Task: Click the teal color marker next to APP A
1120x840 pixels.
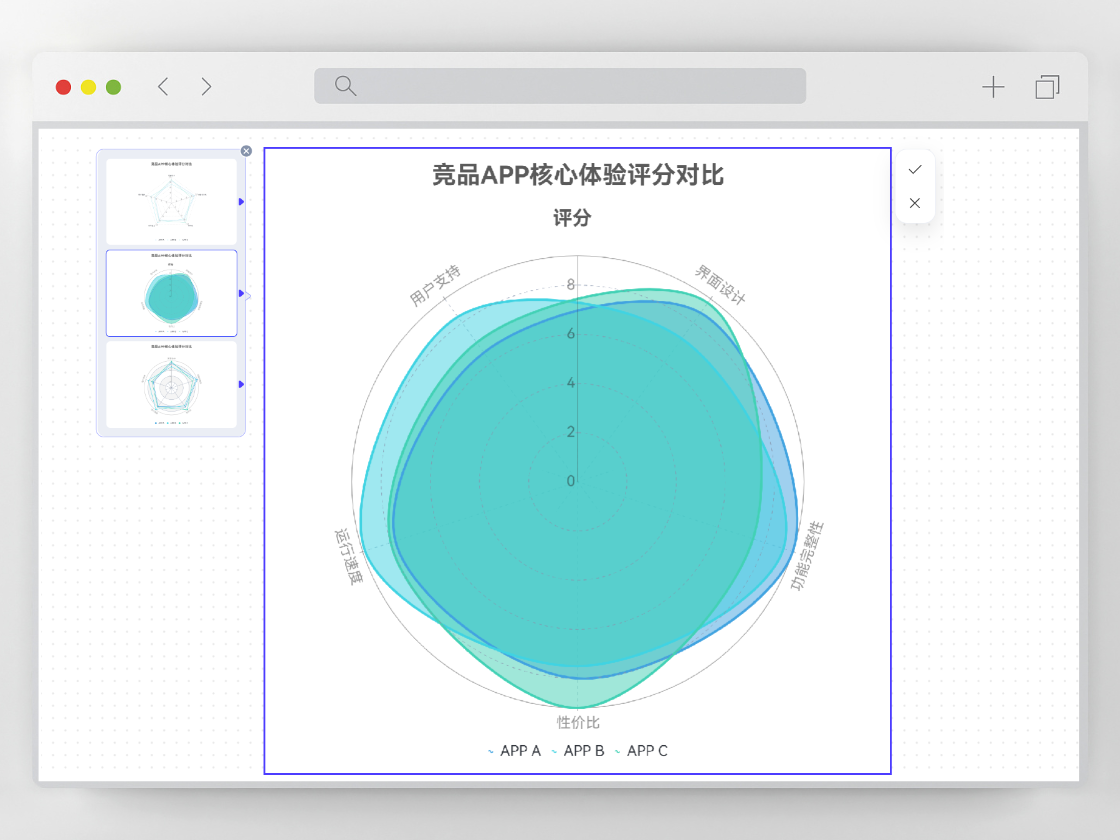Action: [x=490, y=750]
